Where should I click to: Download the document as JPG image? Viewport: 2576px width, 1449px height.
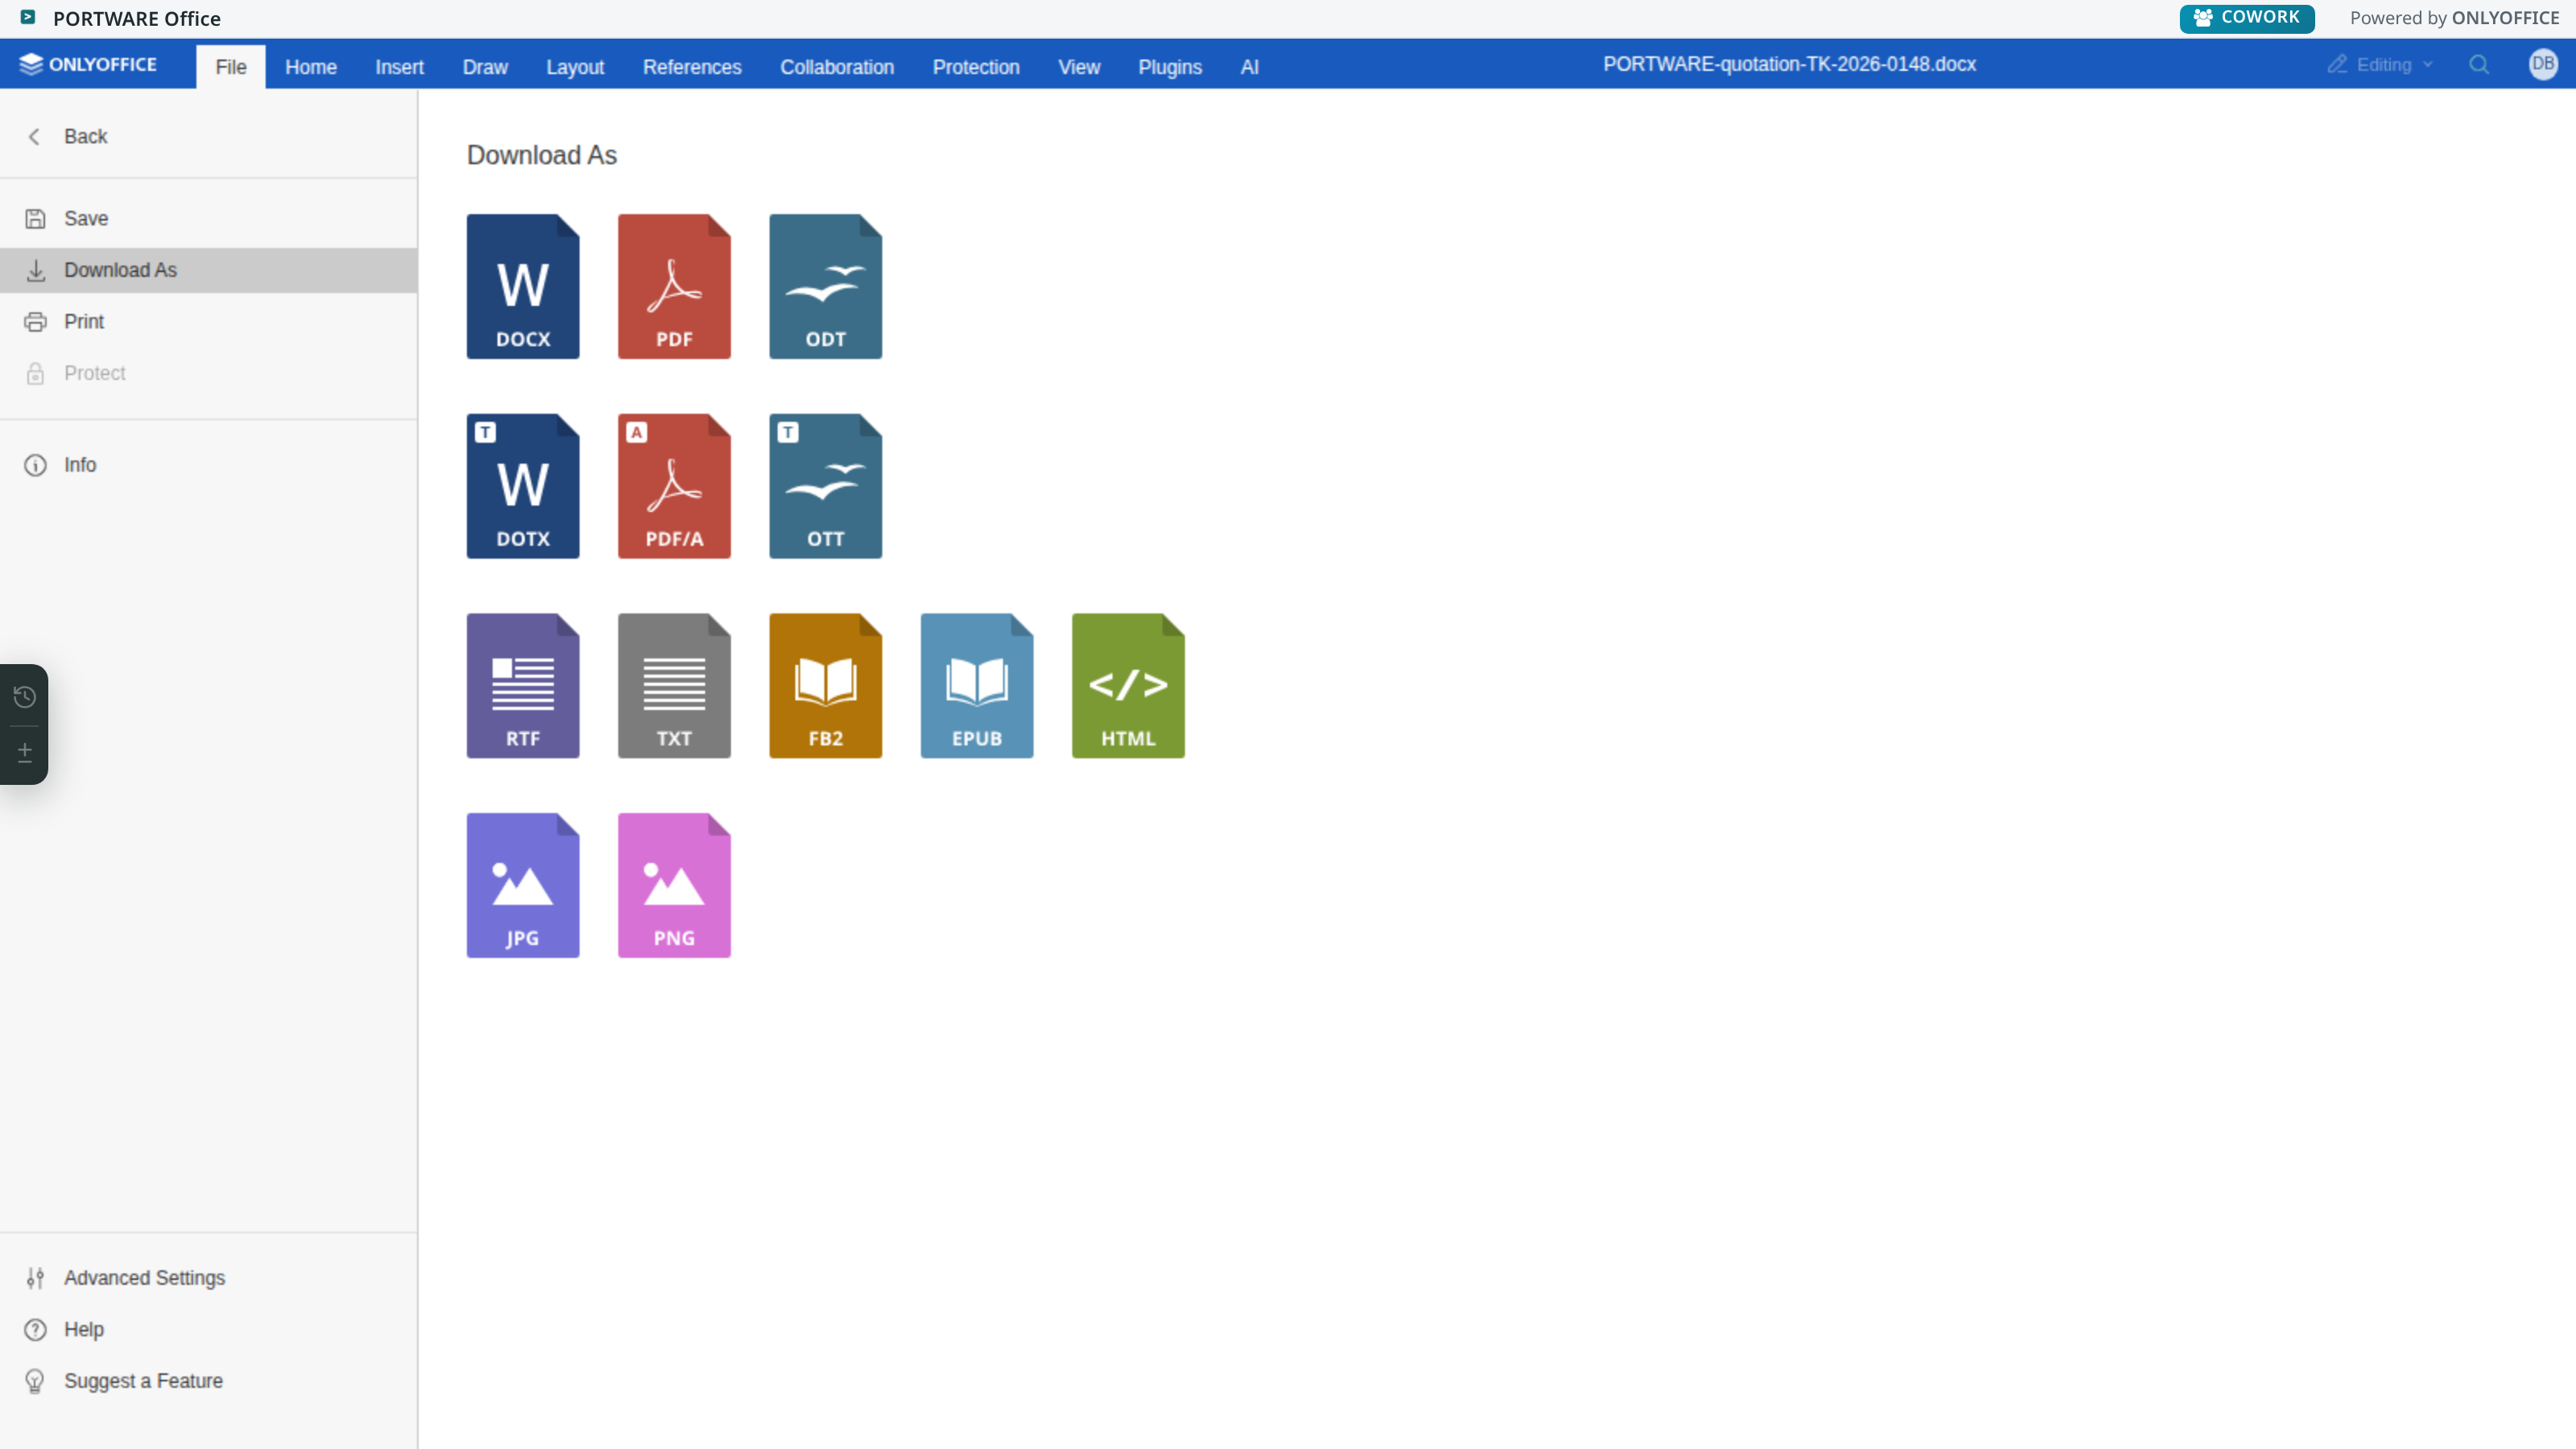point(523,885)
